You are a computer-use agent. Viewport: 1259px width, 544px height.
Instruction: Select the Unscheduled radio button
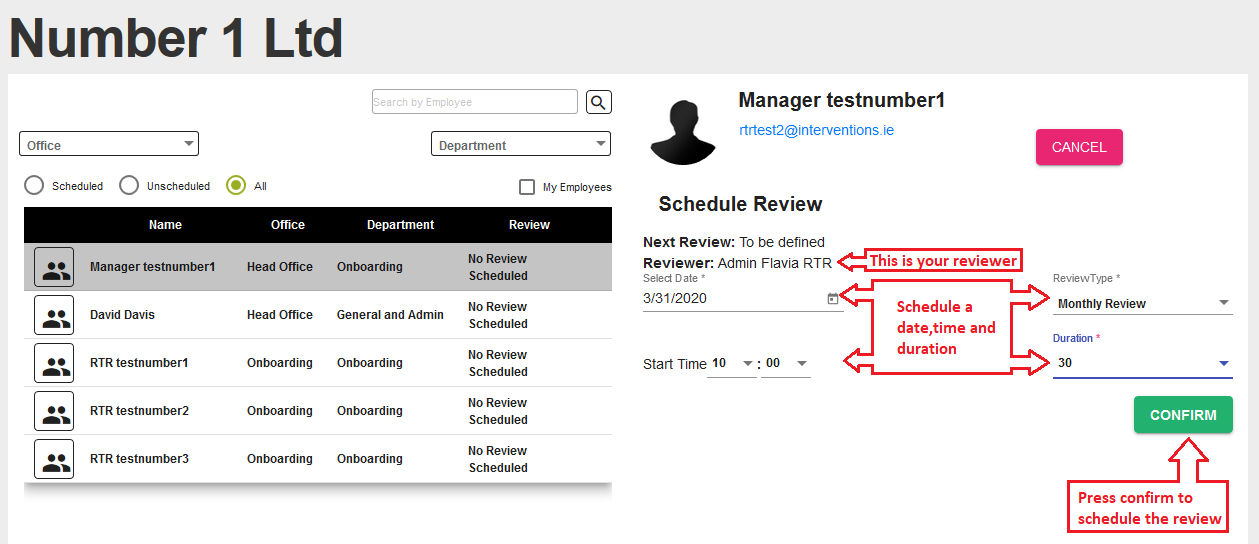129,186
